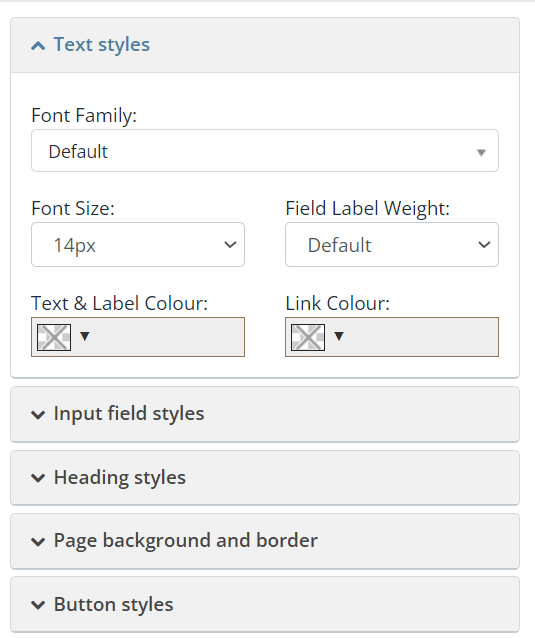The width and height of the screenshot is (535, 638).
Task: Click the up chevron beside Text styles
Action: coord(38,46)
